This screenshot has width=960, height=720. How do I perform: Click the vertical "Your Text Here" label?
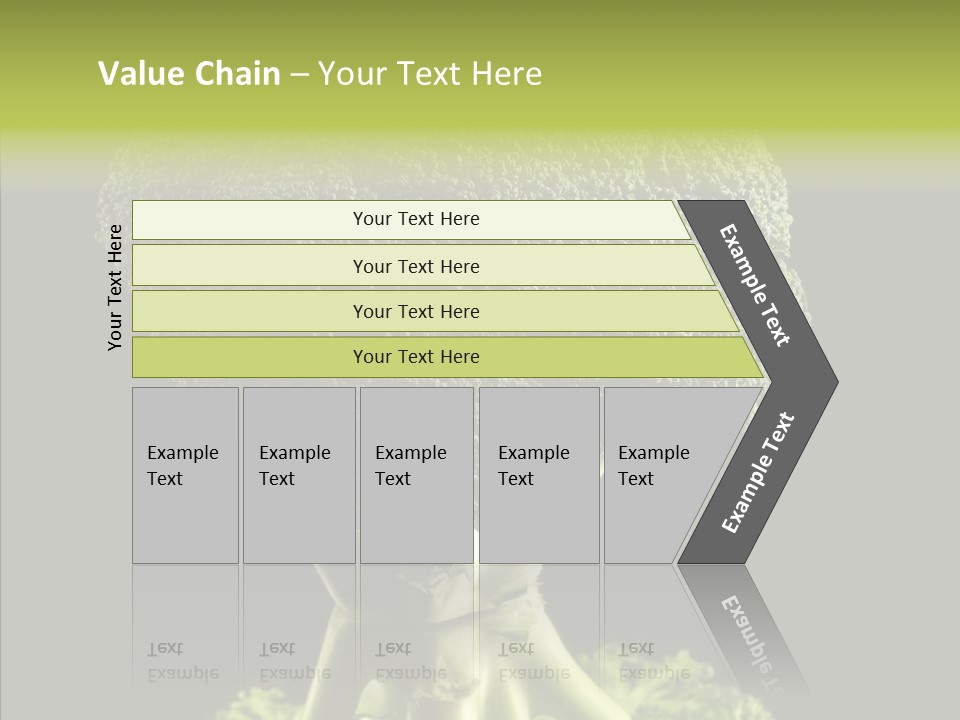click(x=115, y=287)
